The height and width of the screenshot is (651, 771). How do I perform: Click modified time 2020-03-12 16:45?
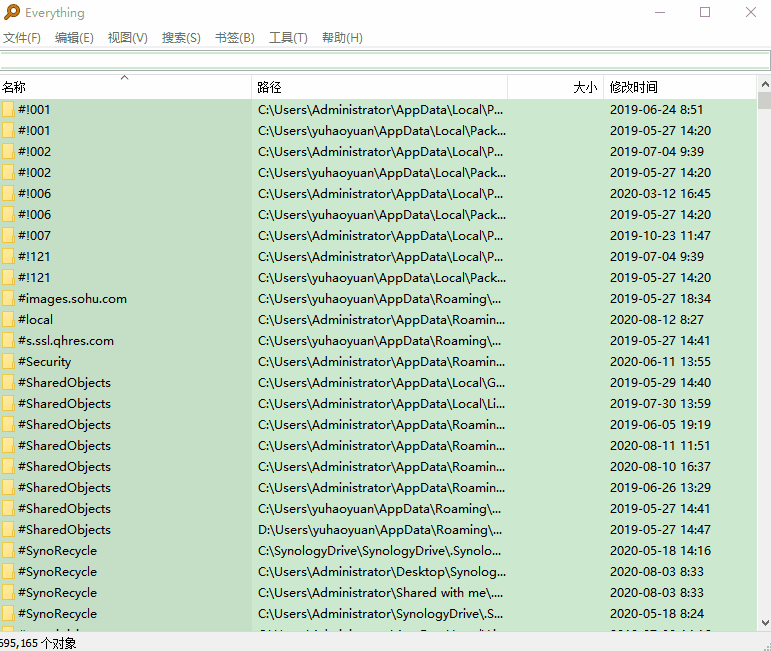[660, 193]
